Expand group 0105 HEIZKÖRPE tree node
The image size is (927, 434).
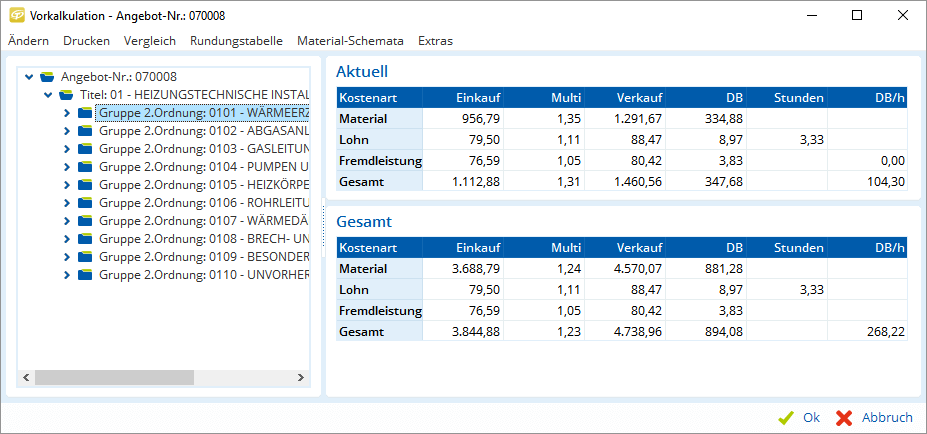[x=66, y=185]
